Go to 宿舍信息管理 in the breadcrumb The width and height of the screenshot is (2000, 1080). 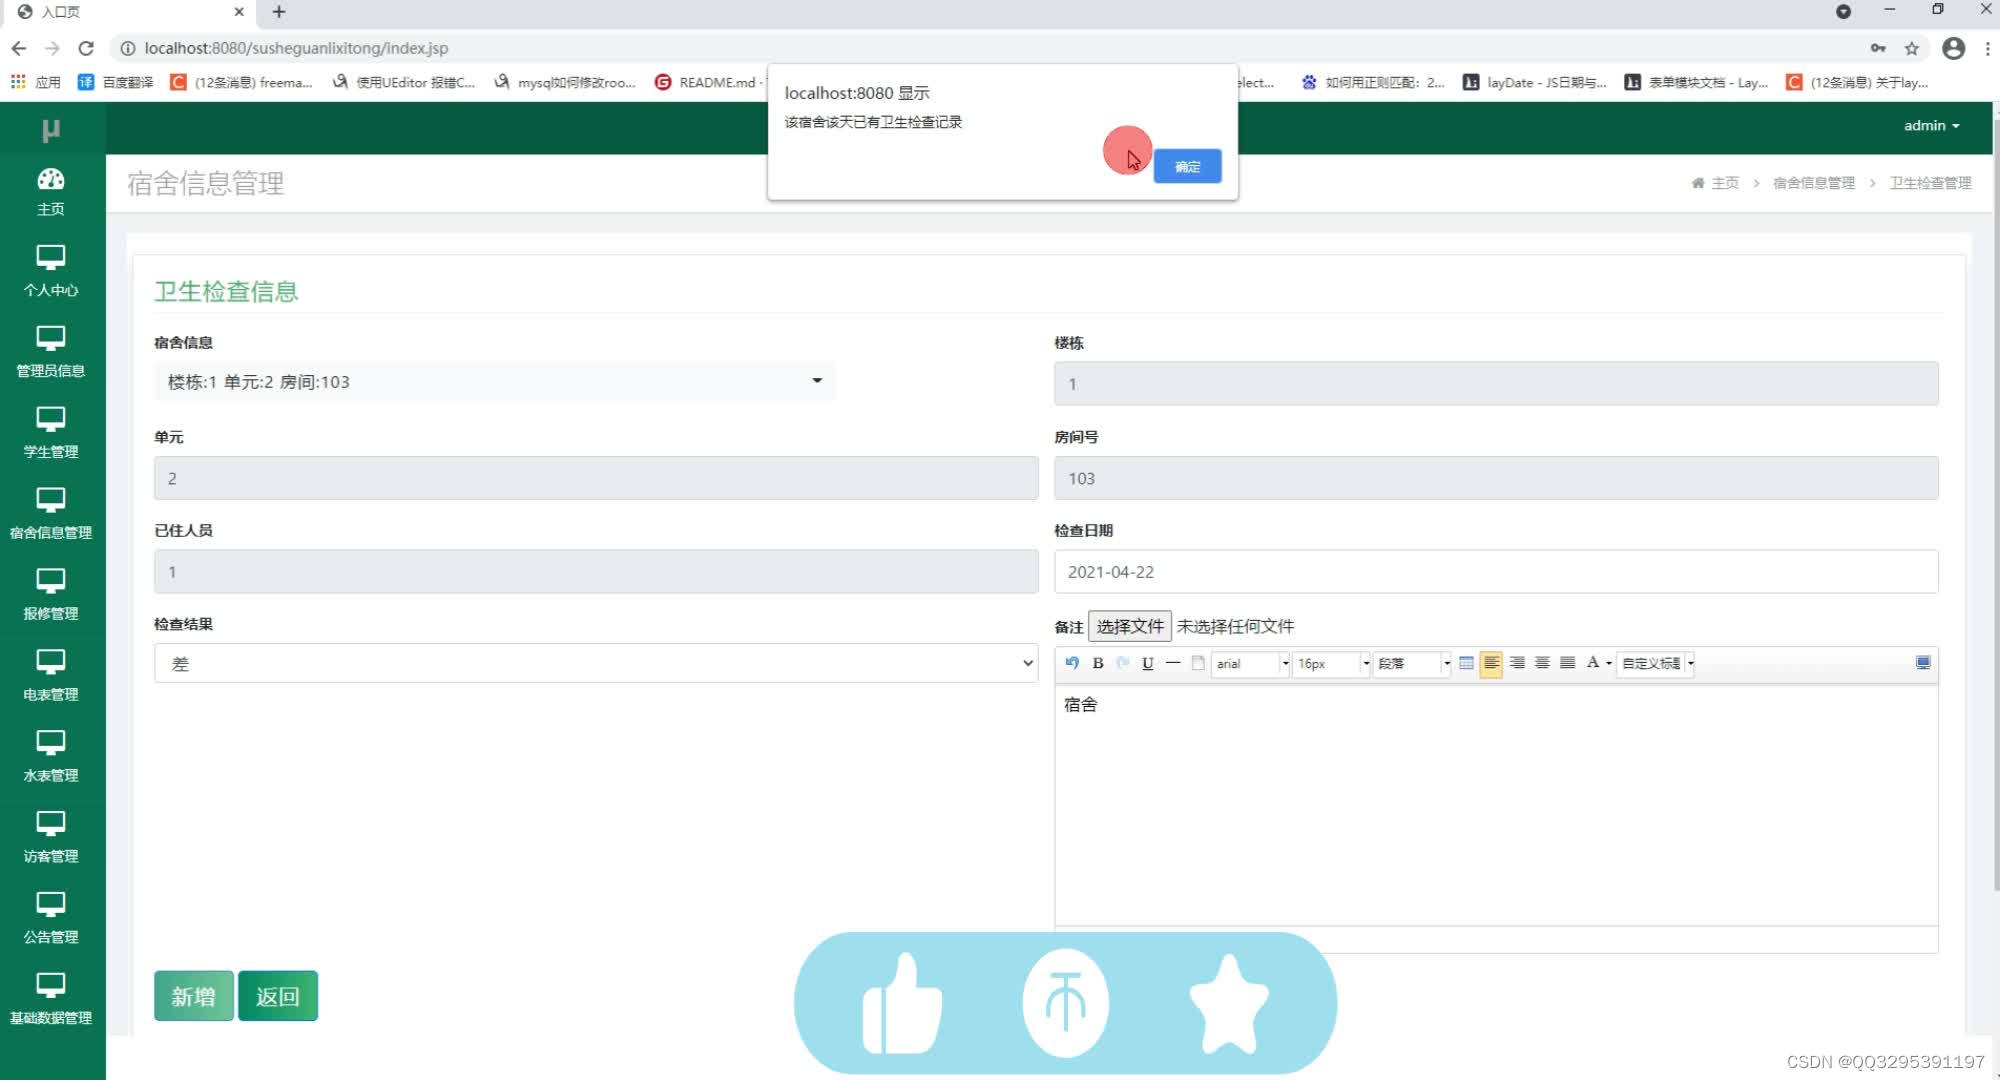[1814, 183]
